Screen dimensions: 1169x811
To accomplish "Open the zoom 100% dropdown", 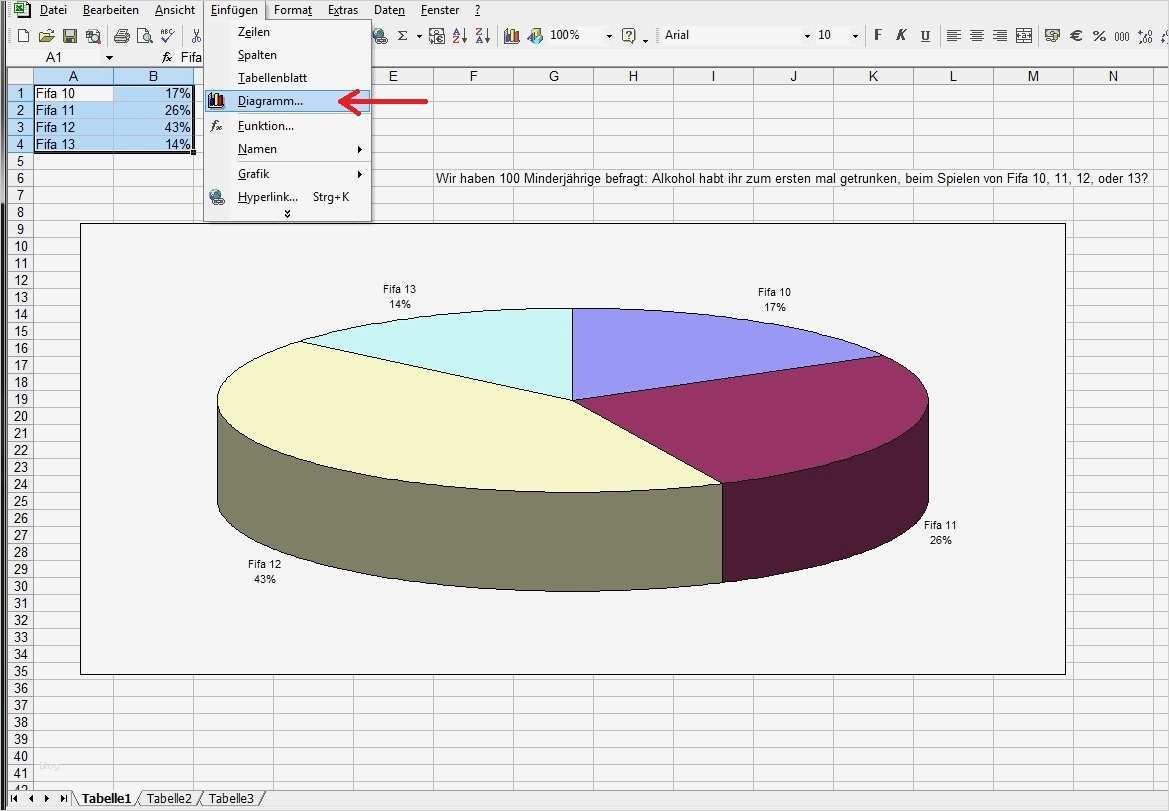I will pos(609,36).
